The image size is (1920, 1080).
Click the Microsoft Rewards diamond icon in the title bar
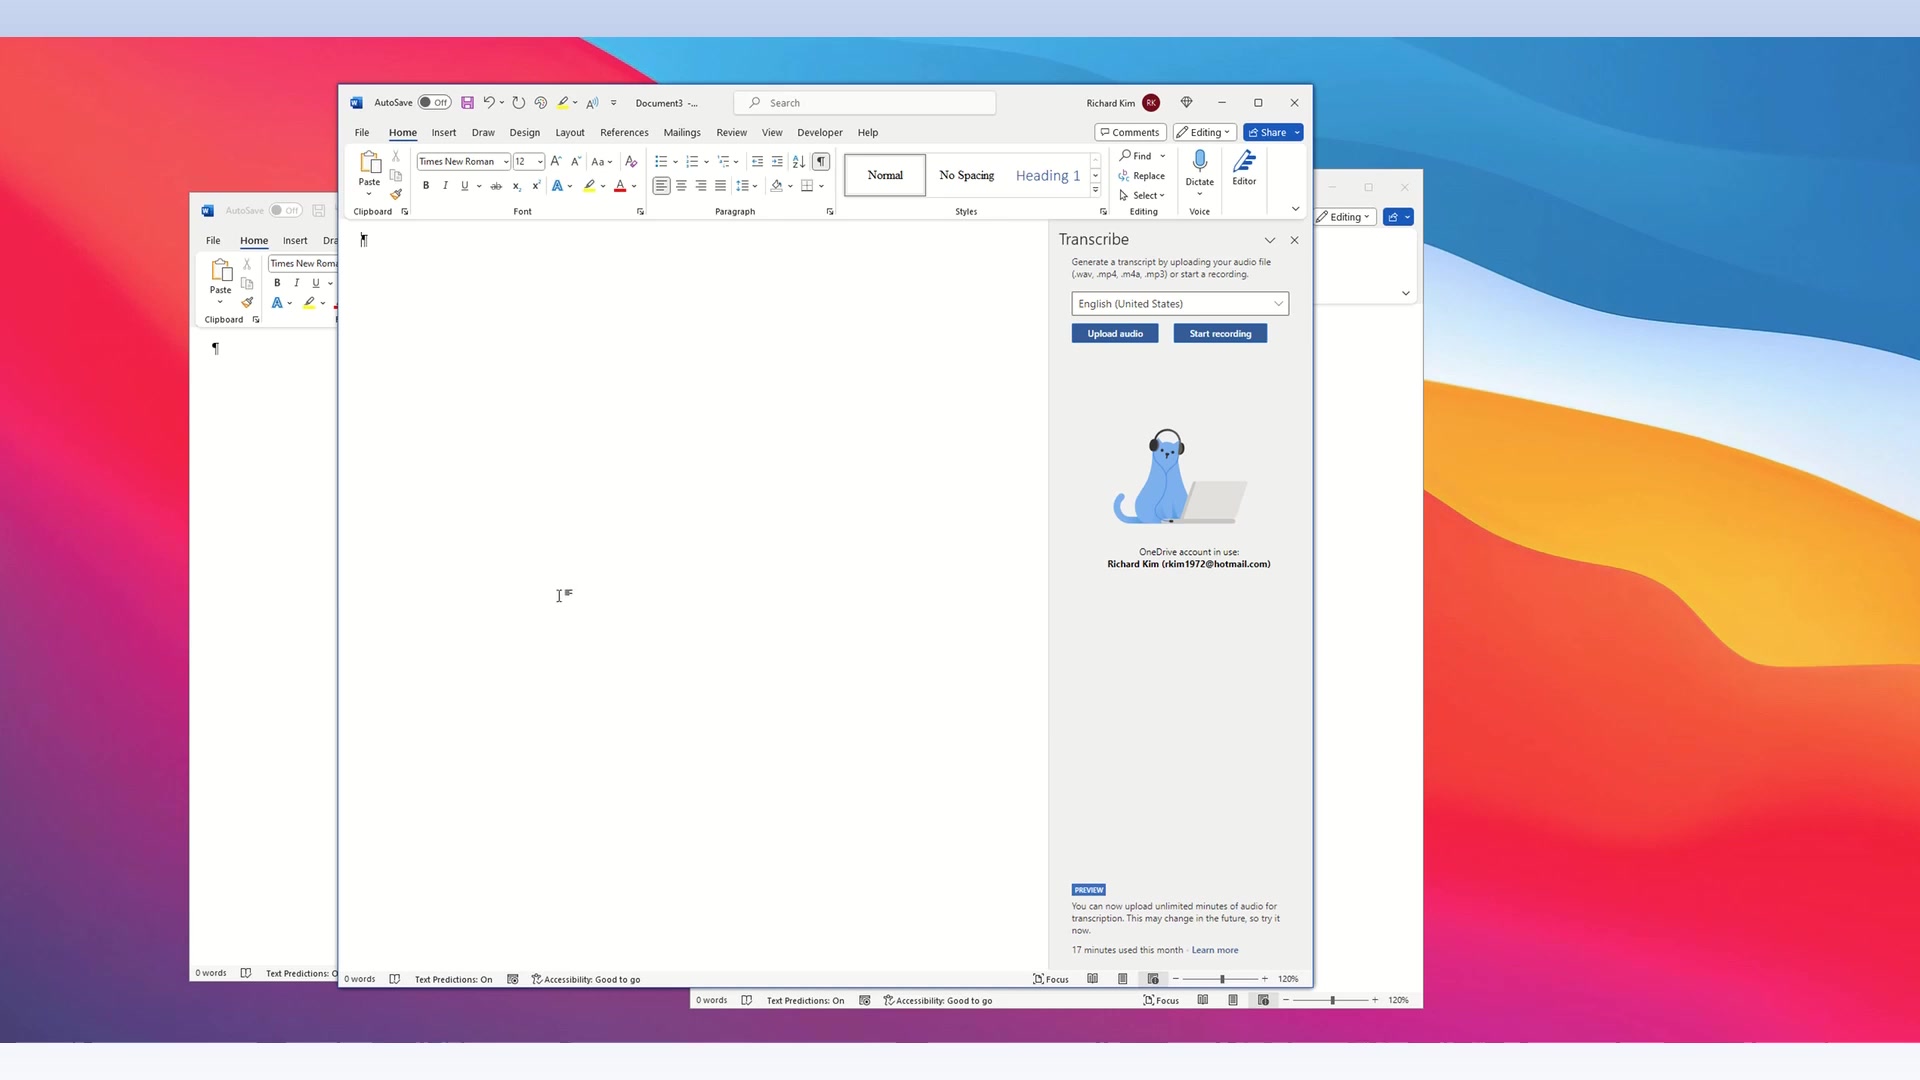click(1186, 102)
